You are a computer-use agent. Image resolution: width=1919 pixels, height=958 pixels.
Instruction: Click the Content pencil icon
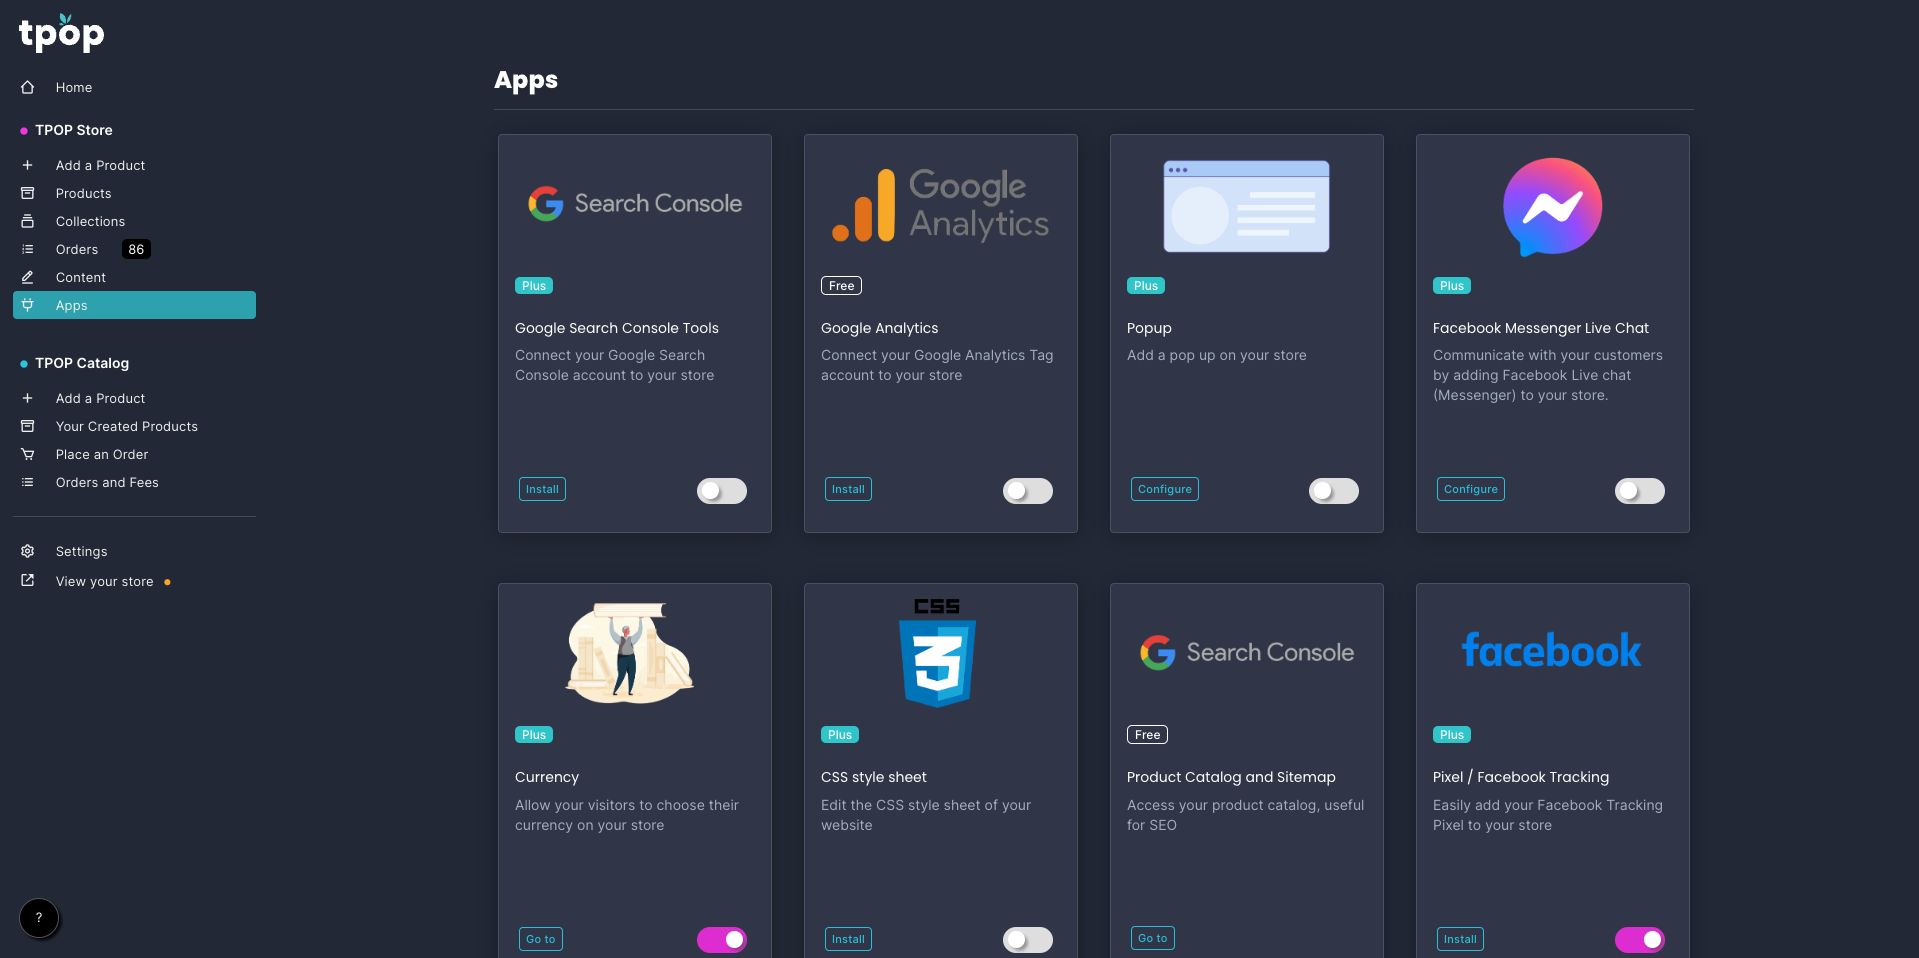(28, 277)
